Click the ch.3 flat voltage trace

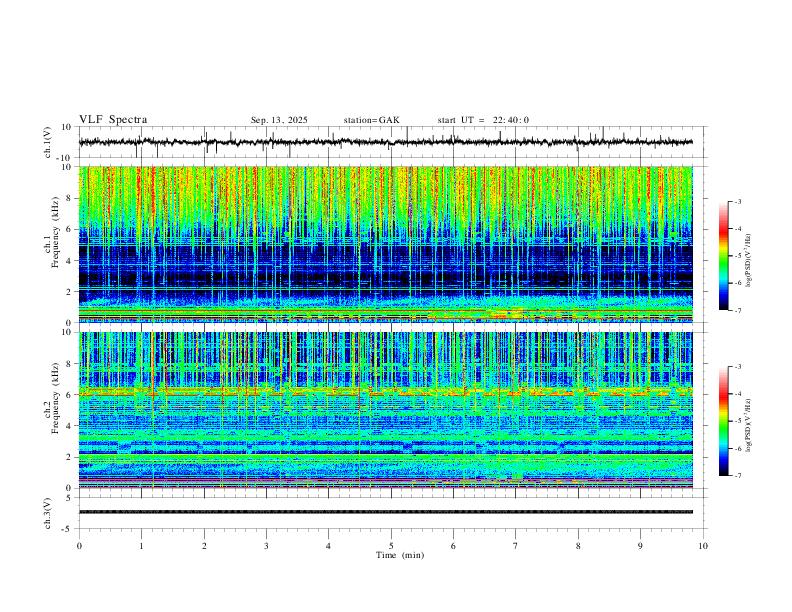[385, 512]
